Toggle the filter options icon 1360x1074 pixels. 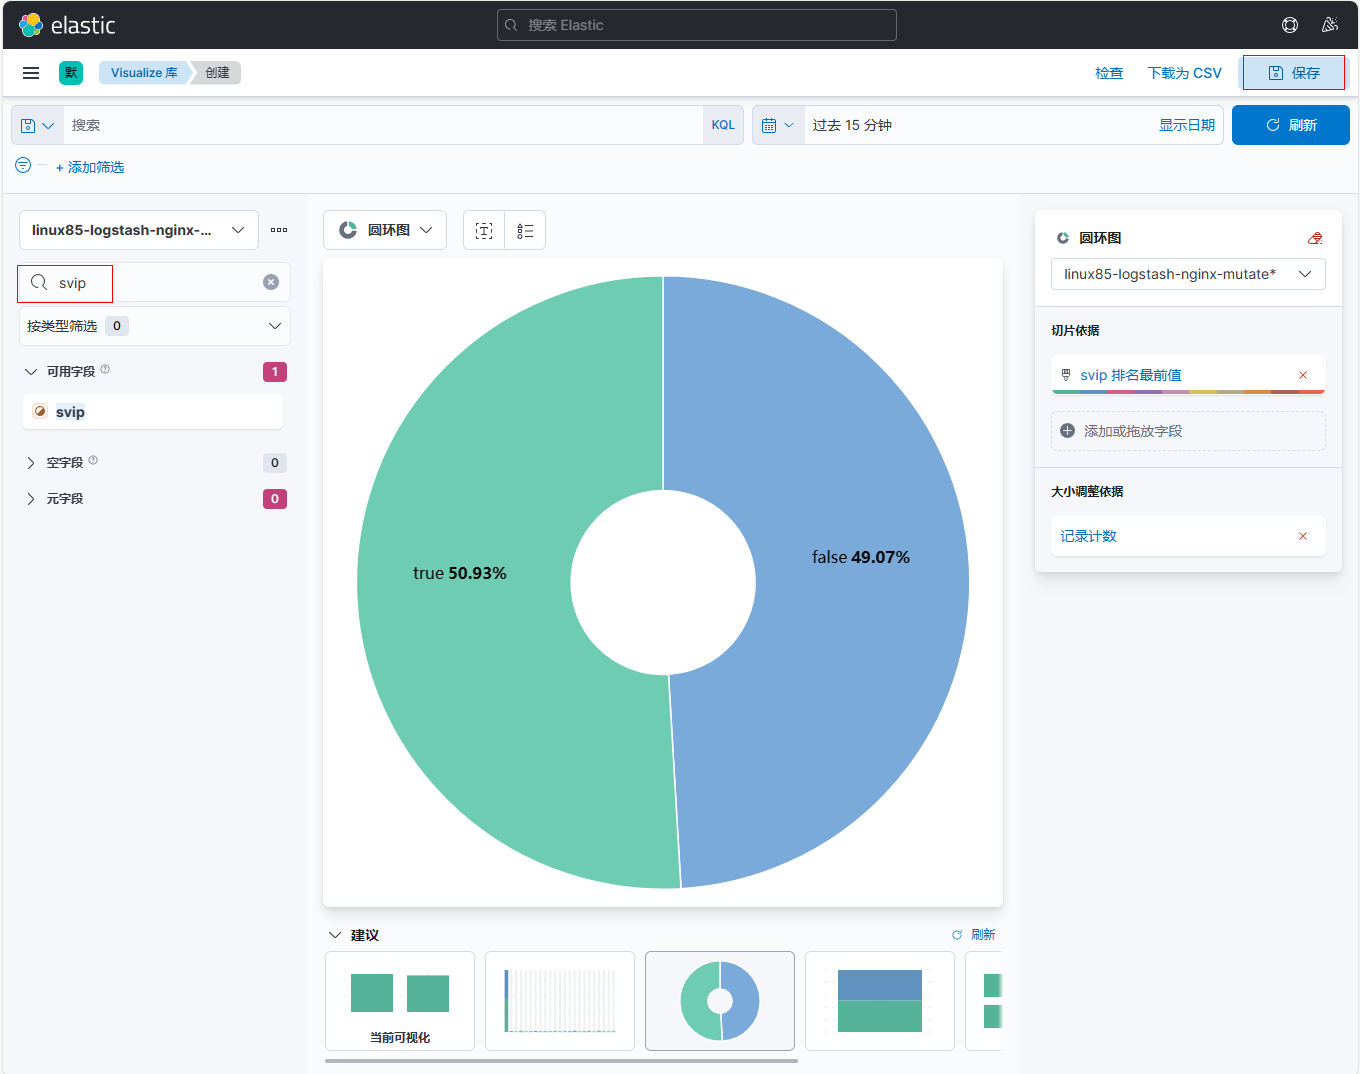tap(23, 165)
